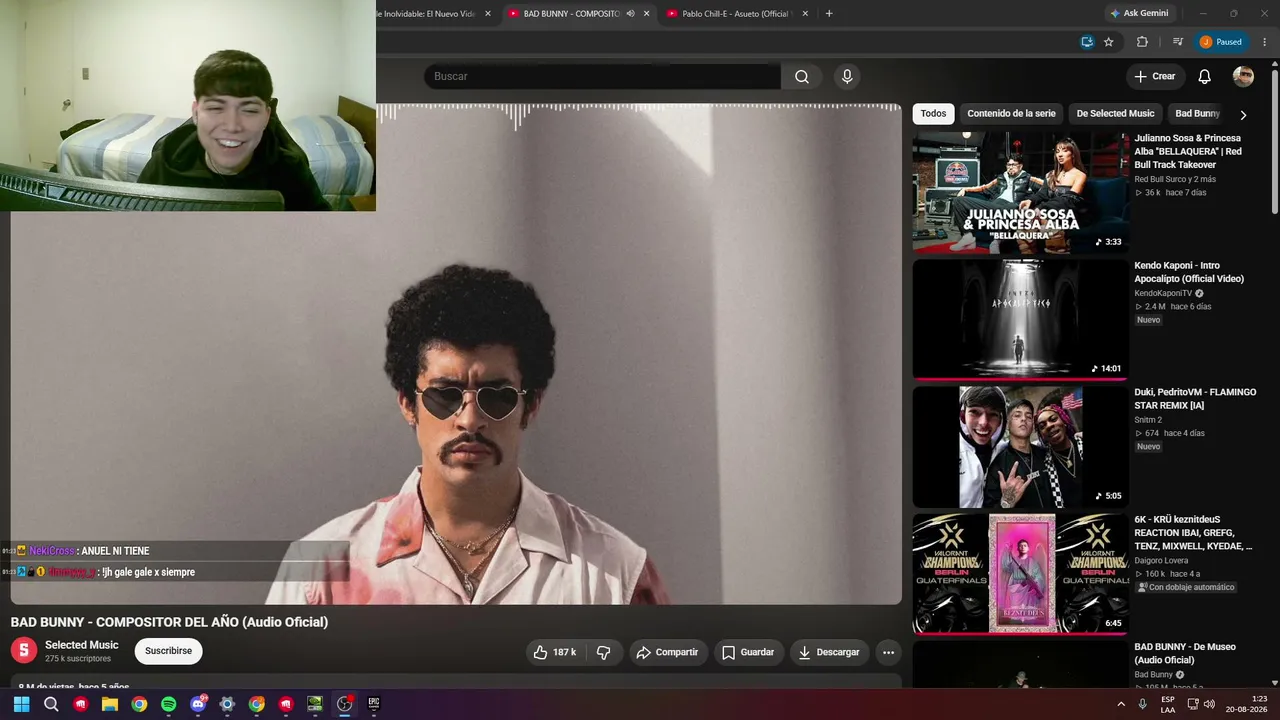Start voice search with the microphone icon
Viewport: 1280px width, 720px height.
click(847, 77)
